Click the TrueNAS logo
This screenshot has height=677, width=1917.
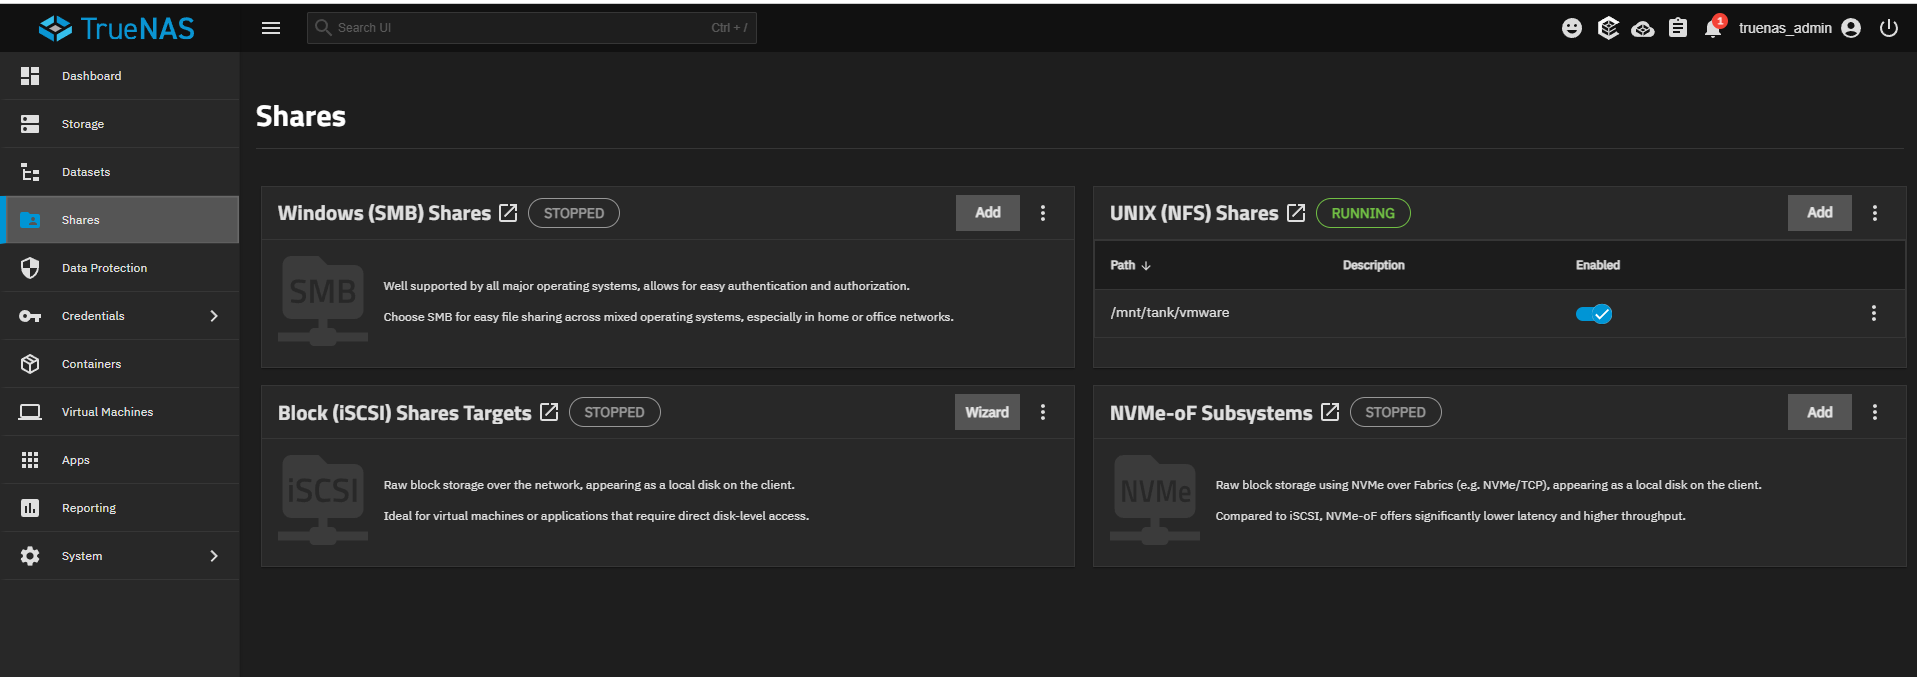coord(117,28)
